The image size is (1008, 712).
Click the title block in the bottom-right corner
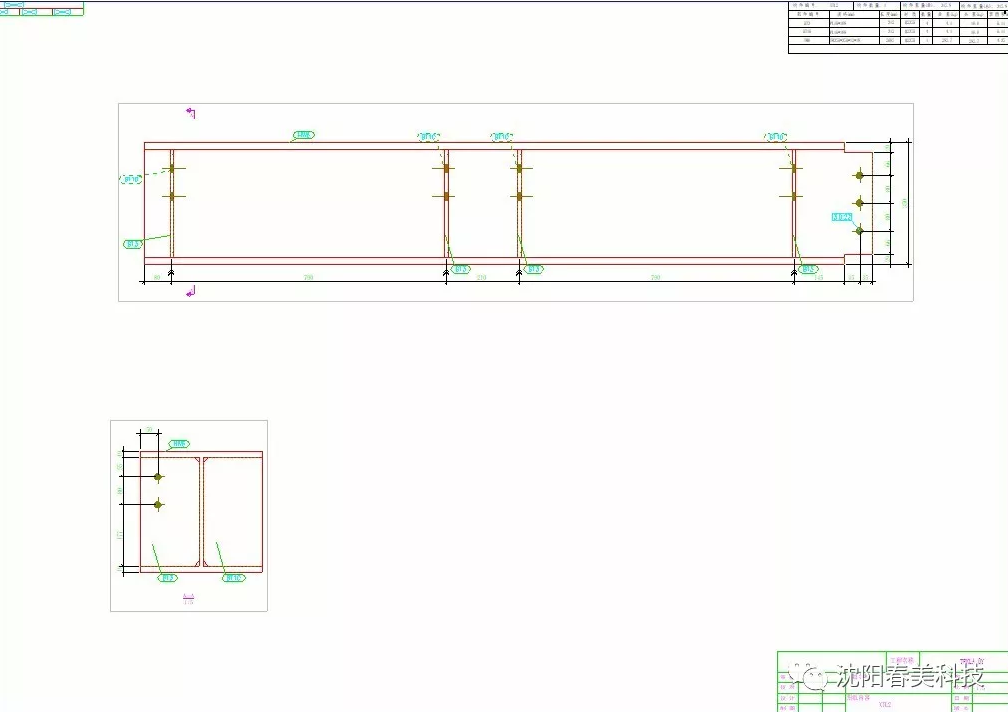tap(892, 681)
